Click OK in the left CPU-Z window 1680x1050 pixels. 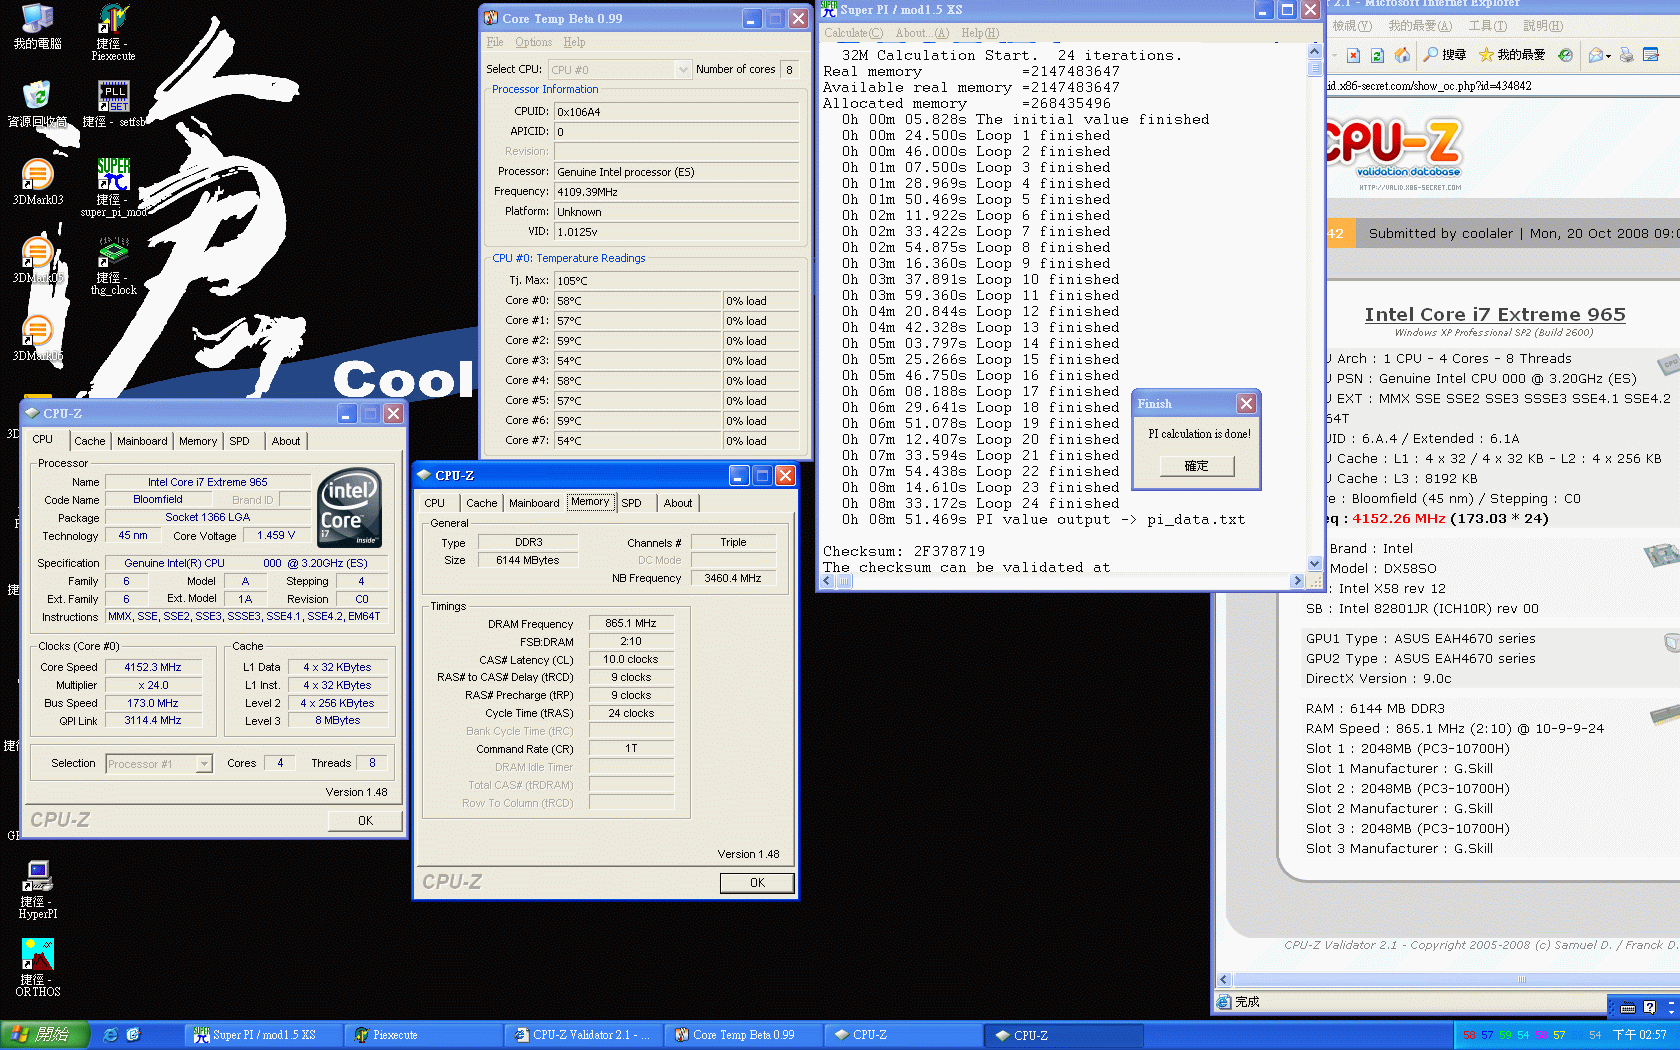click(x=365, y=821)
